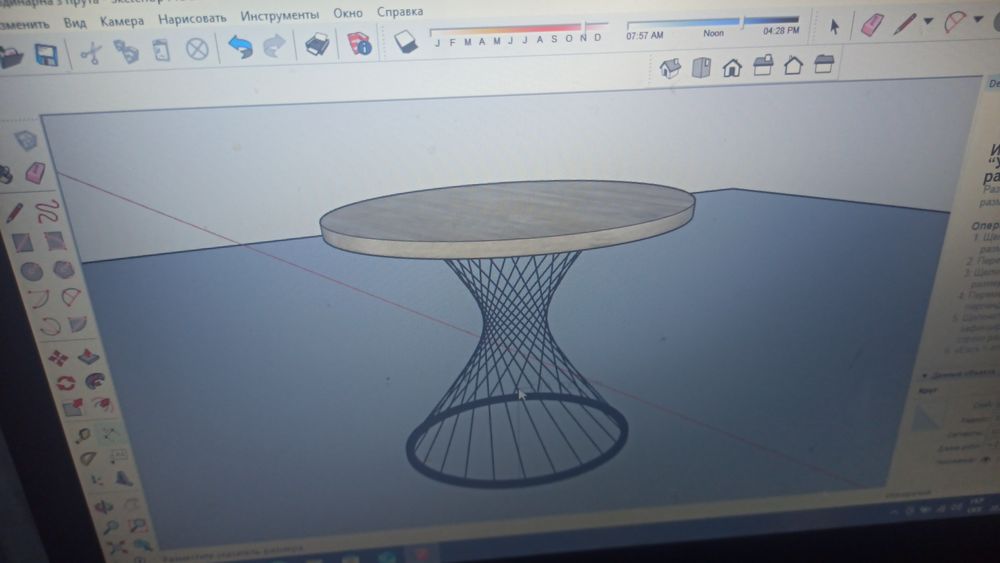Switch to Right view icon

click(x=763, y=65)
